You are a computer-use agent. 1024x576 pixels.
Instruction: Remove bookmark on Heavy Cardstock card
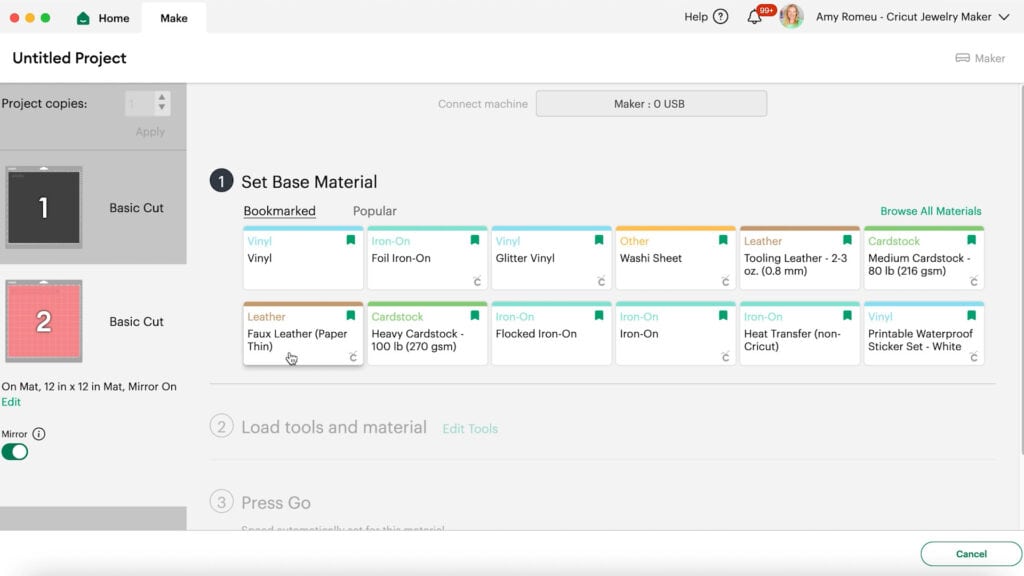(x=475, y=316)
